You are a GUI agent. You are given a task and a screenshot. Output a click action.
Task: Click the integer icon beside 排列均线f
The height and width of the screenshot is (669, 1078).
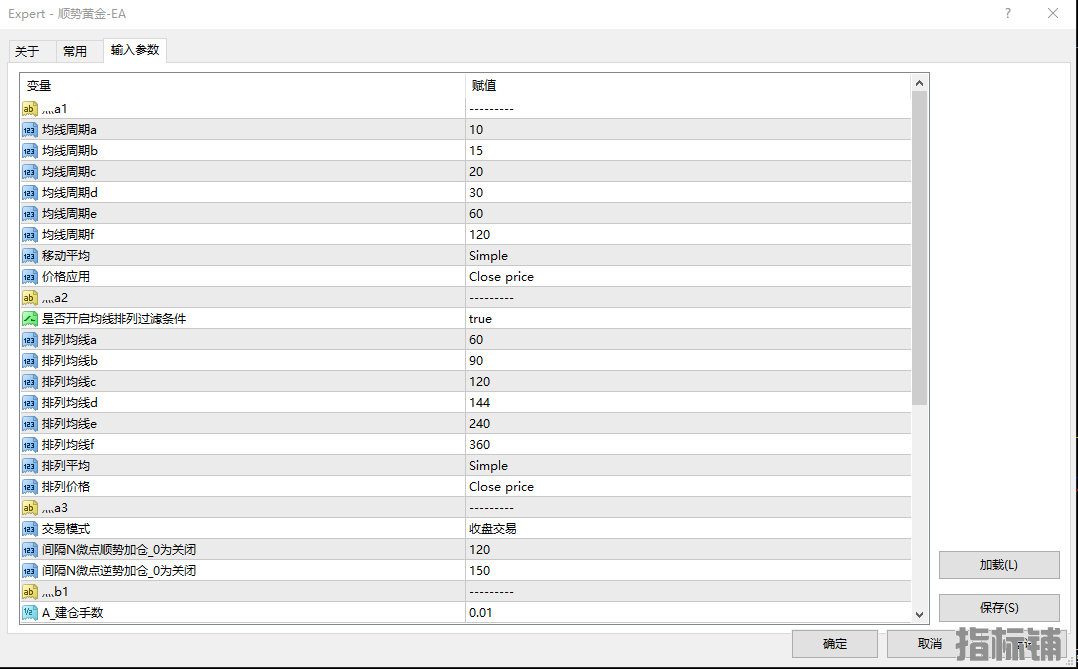pyautogui.click(x=30, y=445)
